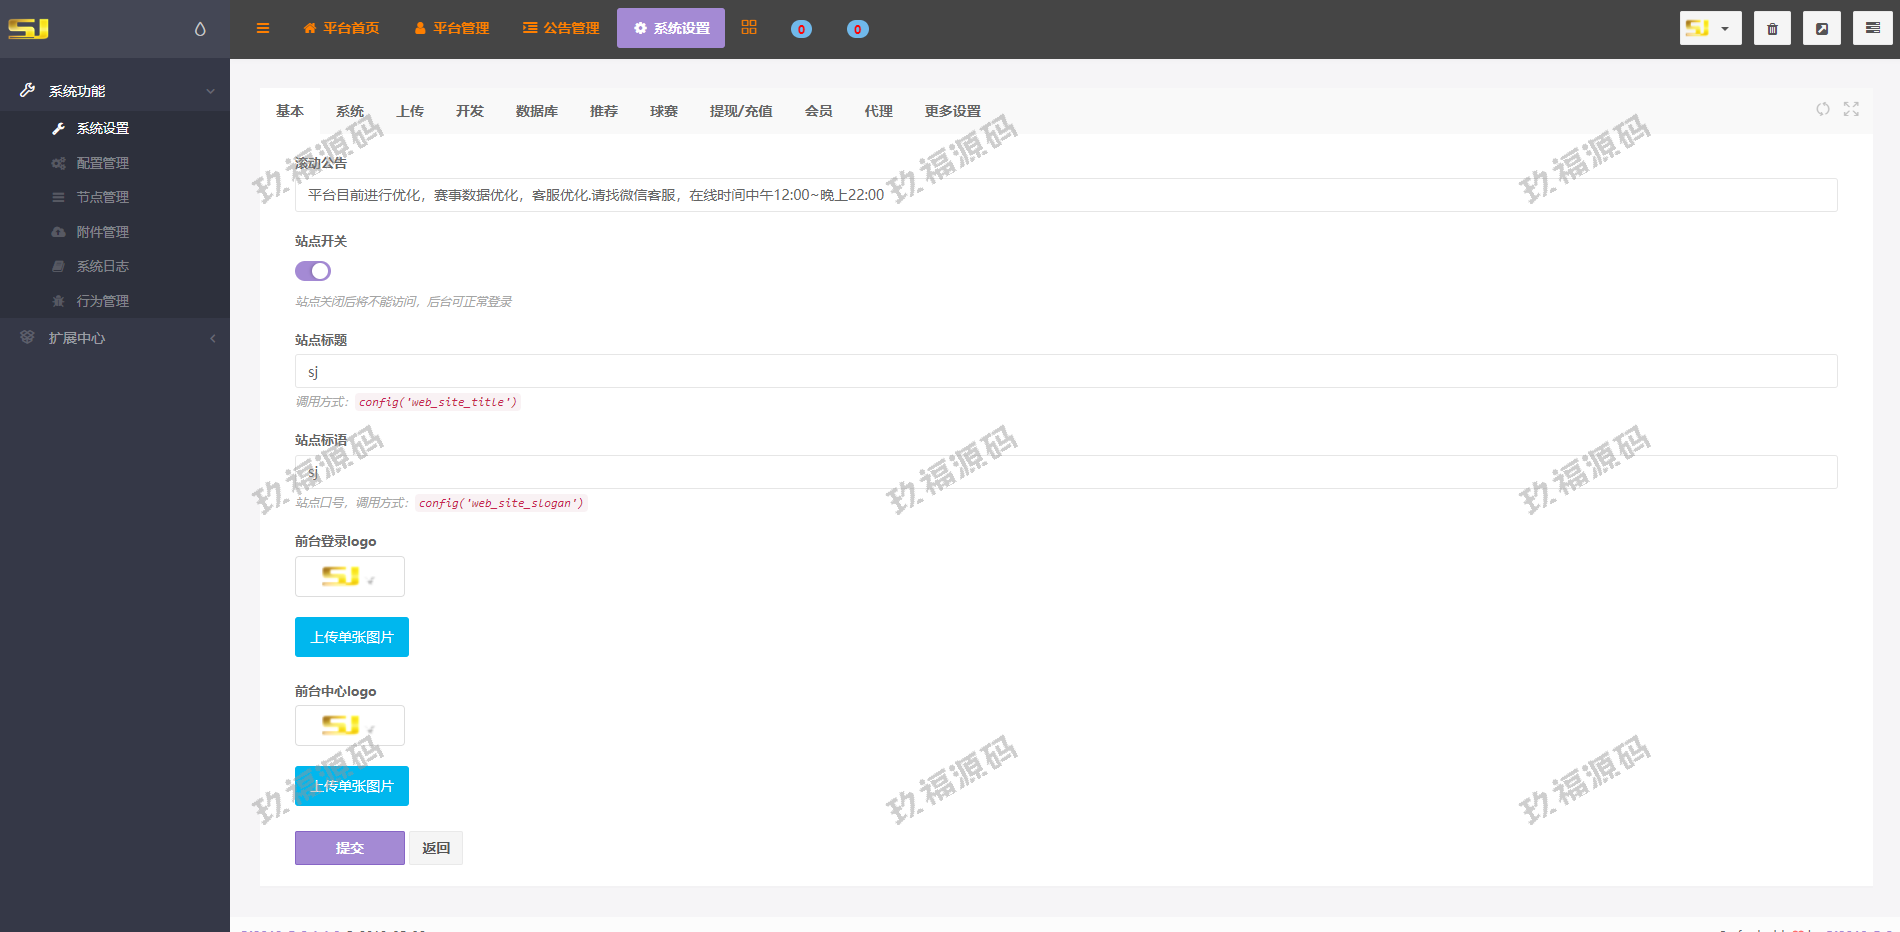This screenshot has width=1900, height=932.
Task: Click the rightmost list icon in header
Action: tap(1872, 28)
